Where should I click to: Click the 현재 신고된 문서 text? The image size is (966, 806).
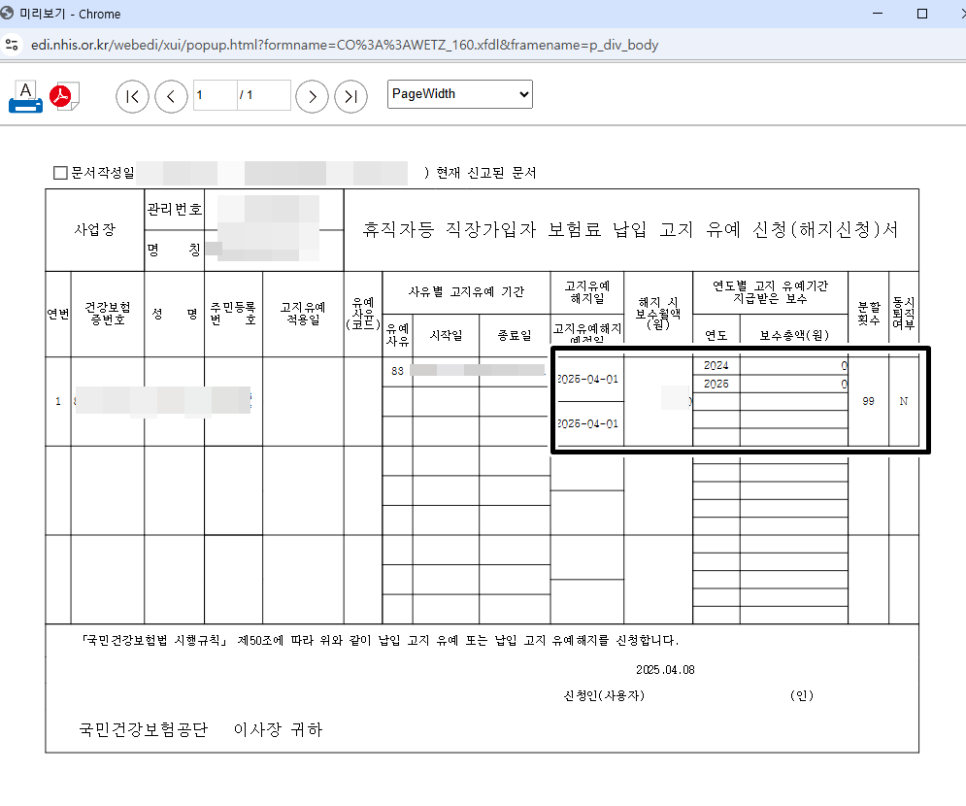[x=486, y=173]
